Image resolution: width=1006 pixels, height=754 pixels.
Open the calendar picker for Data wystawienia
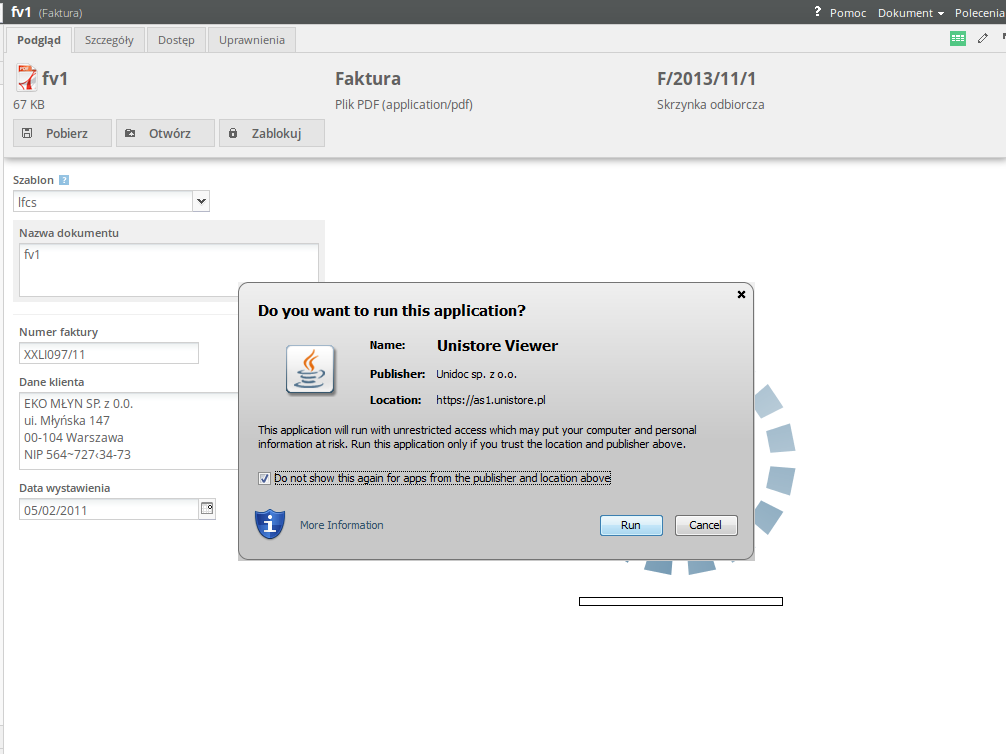[207, 509]
